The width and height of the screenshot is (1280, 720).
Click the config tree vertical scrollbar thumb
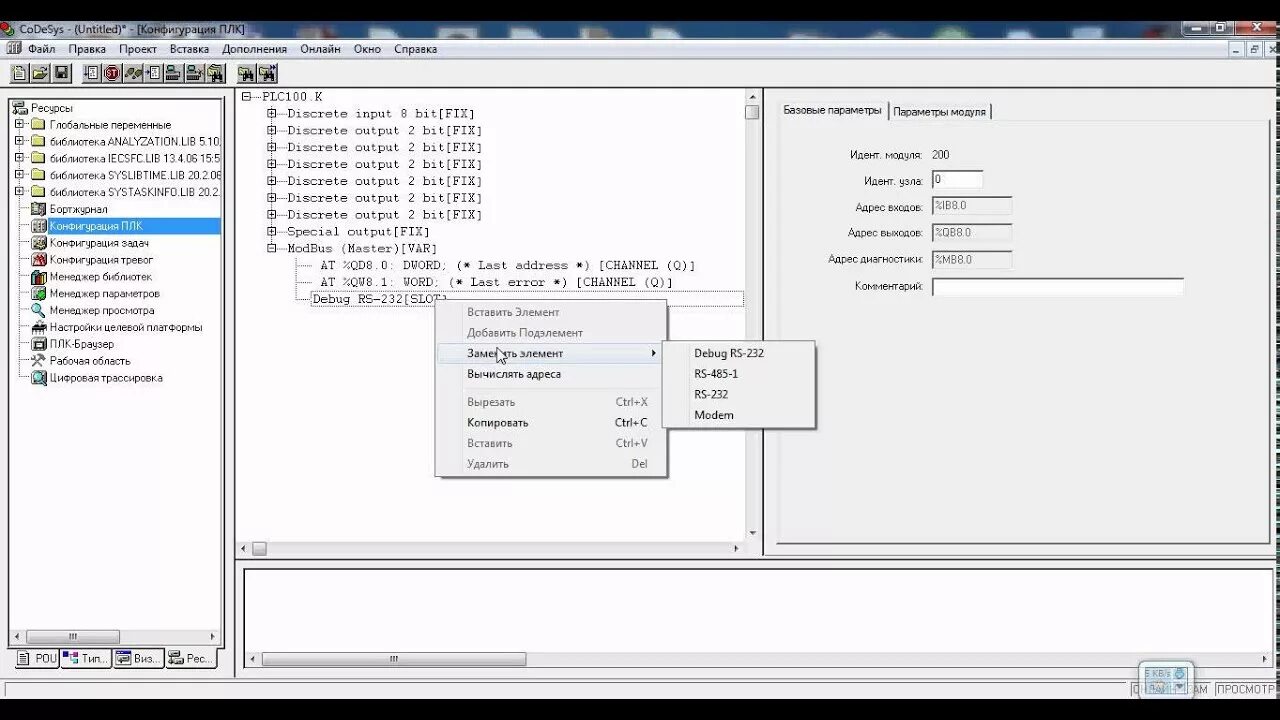[752, 112]
